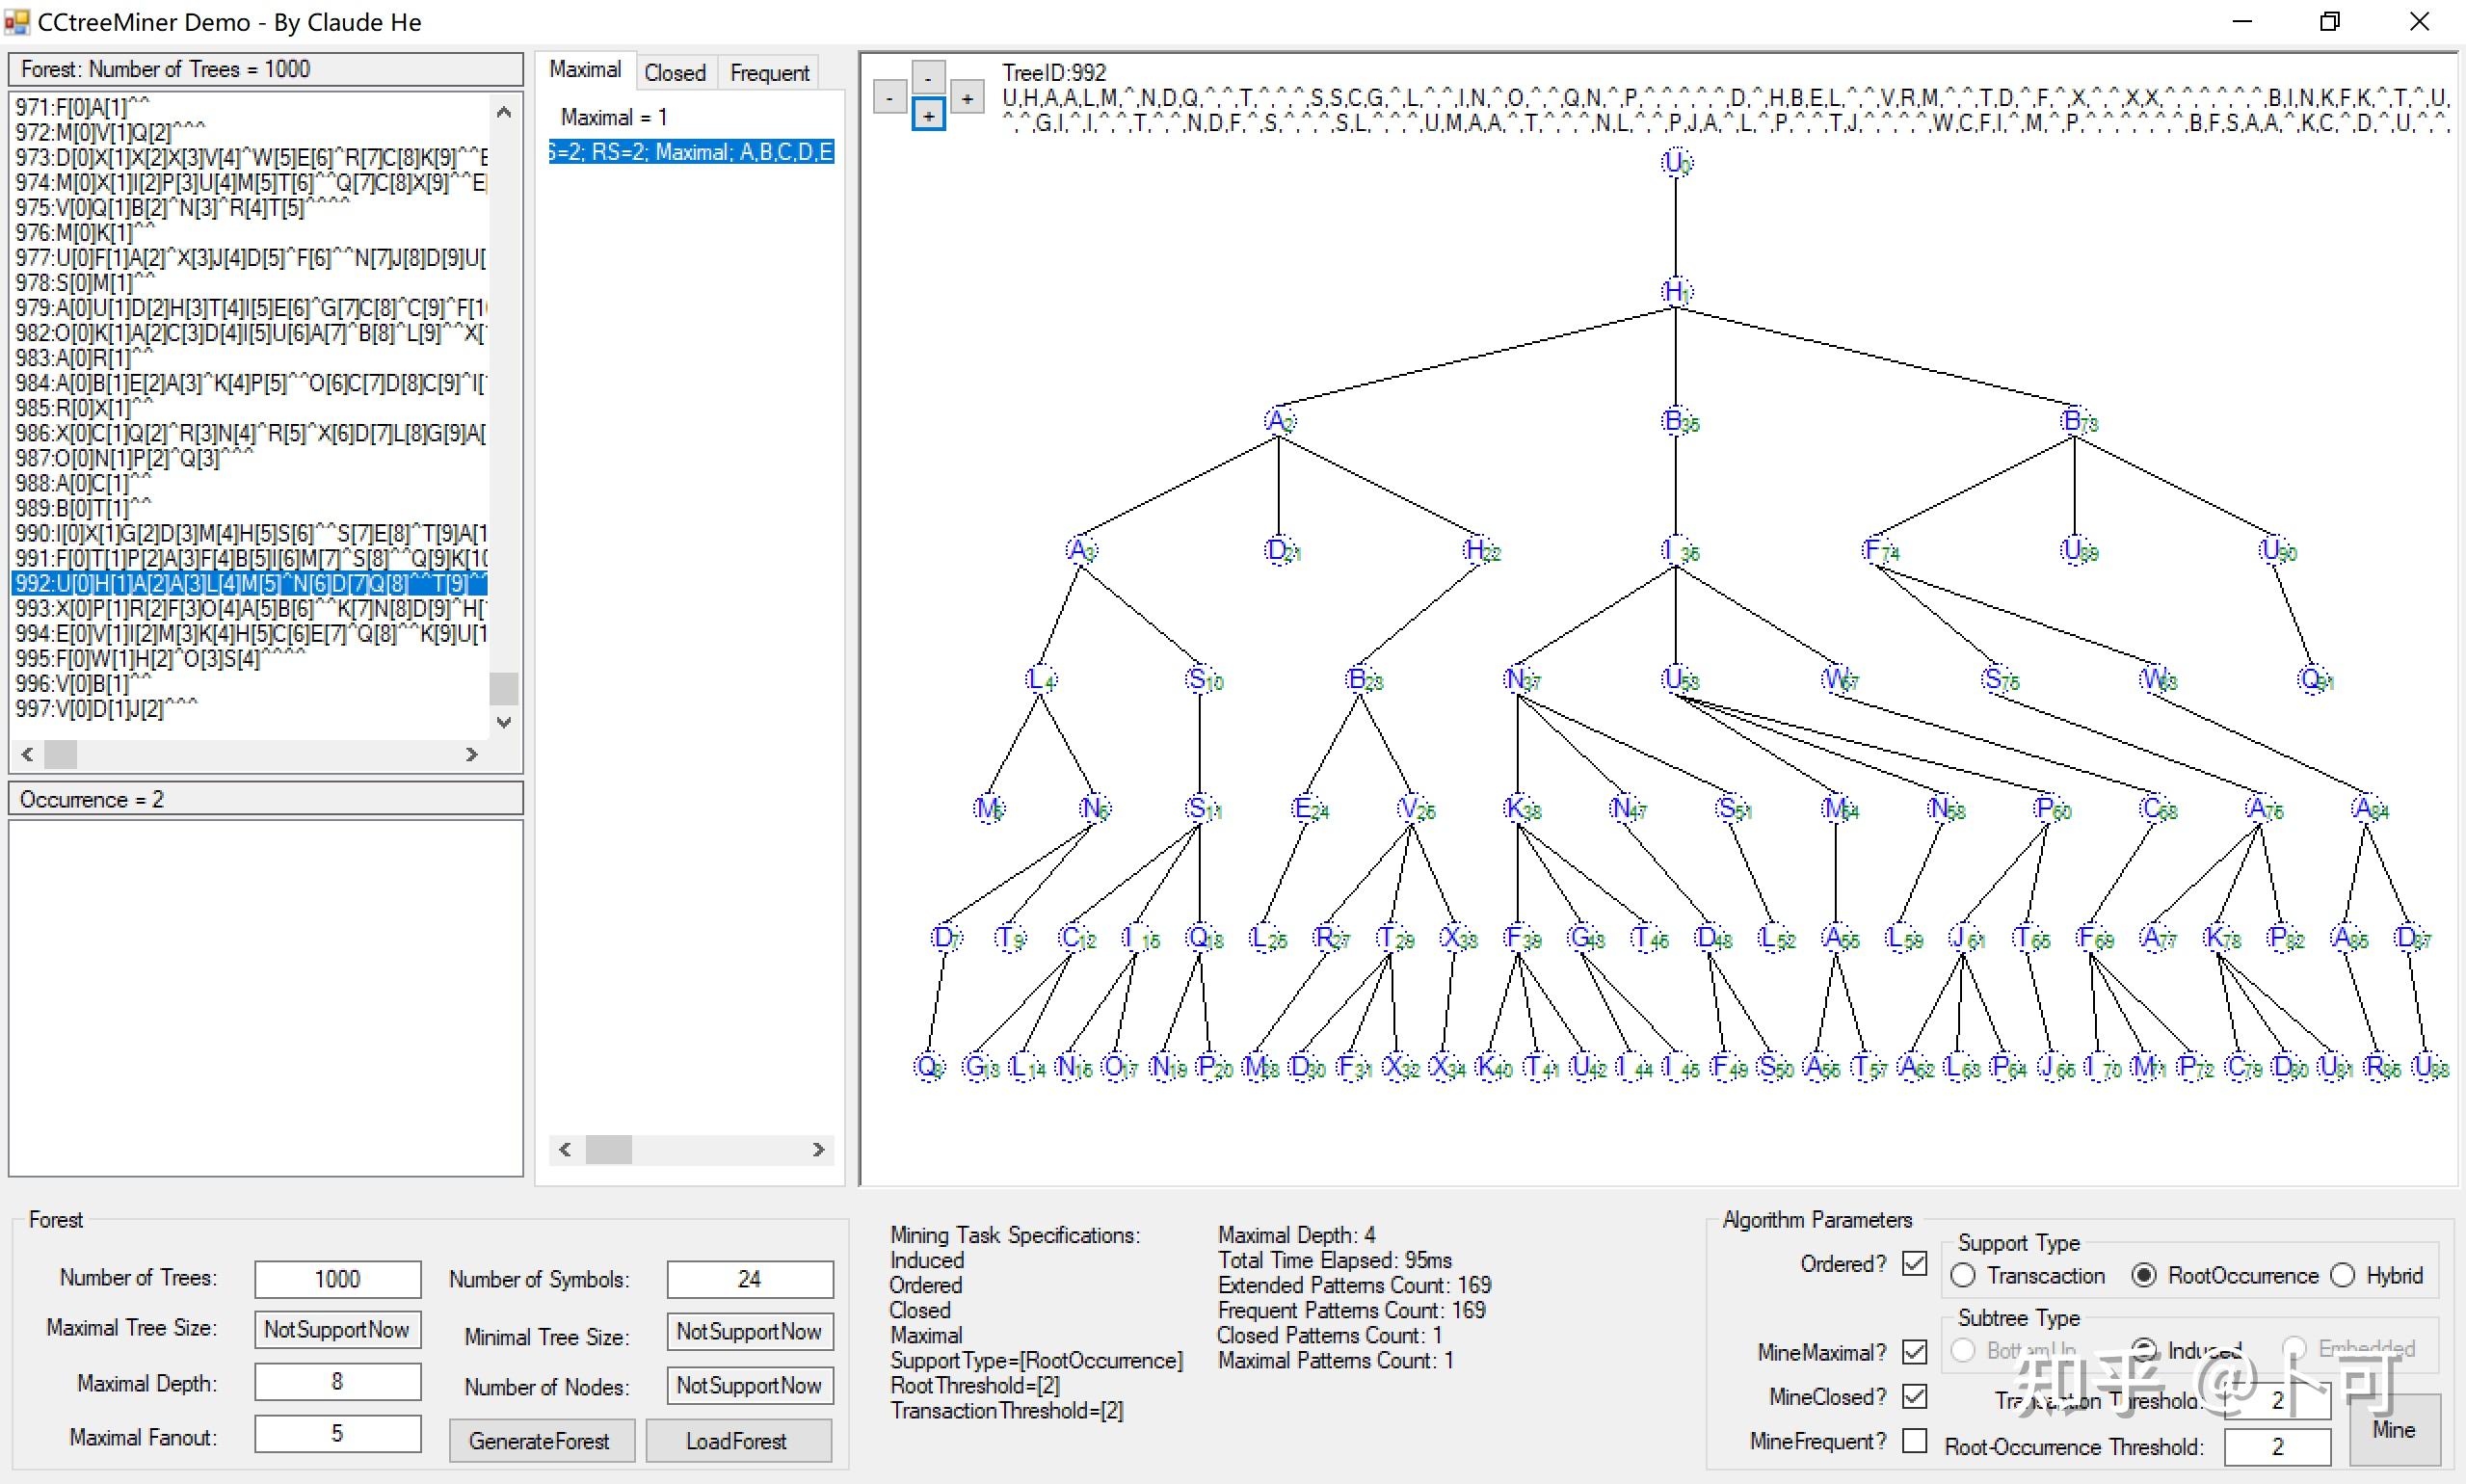Choose the Hybrid support type option

pyautogui.click(x=2342, y=1275)
